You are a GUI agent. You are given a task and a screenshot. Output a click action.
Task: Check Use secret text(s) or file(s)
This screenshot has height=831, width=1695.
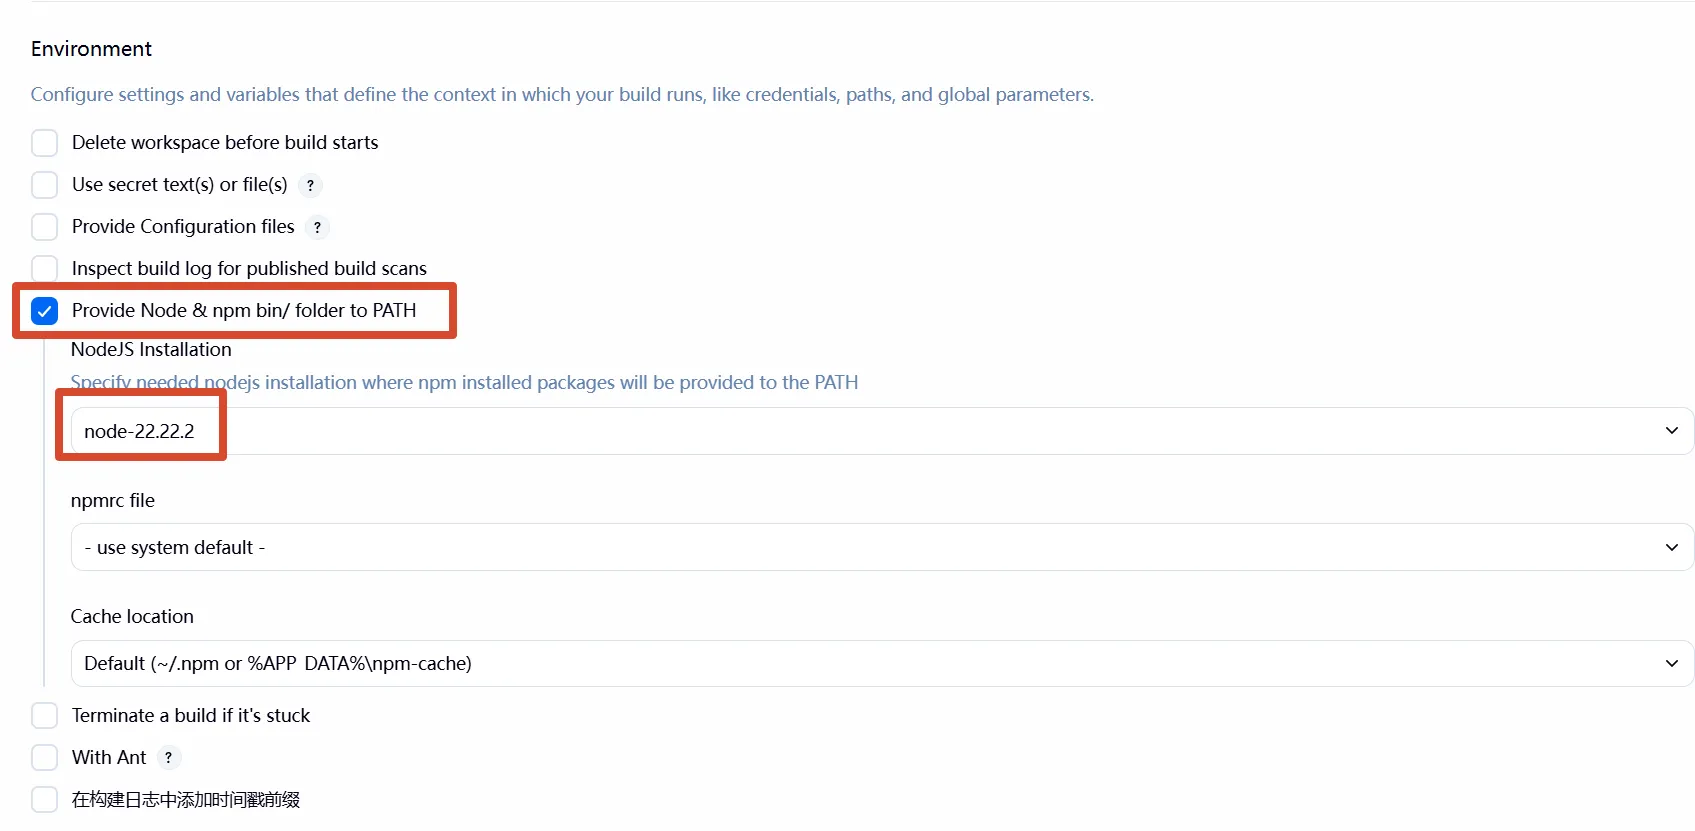45,185
